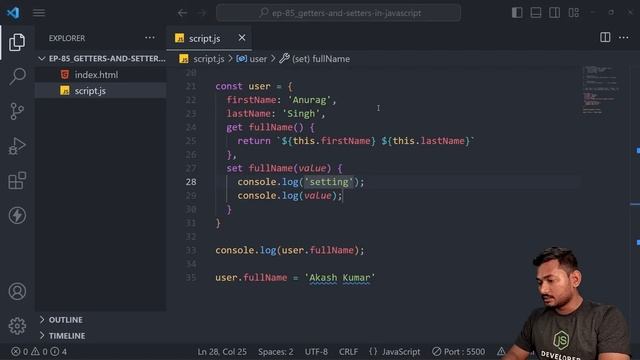Screen dimensions: 640x360
Task: Toggle the bottom panel layout icon
Action: coord(536,13)
